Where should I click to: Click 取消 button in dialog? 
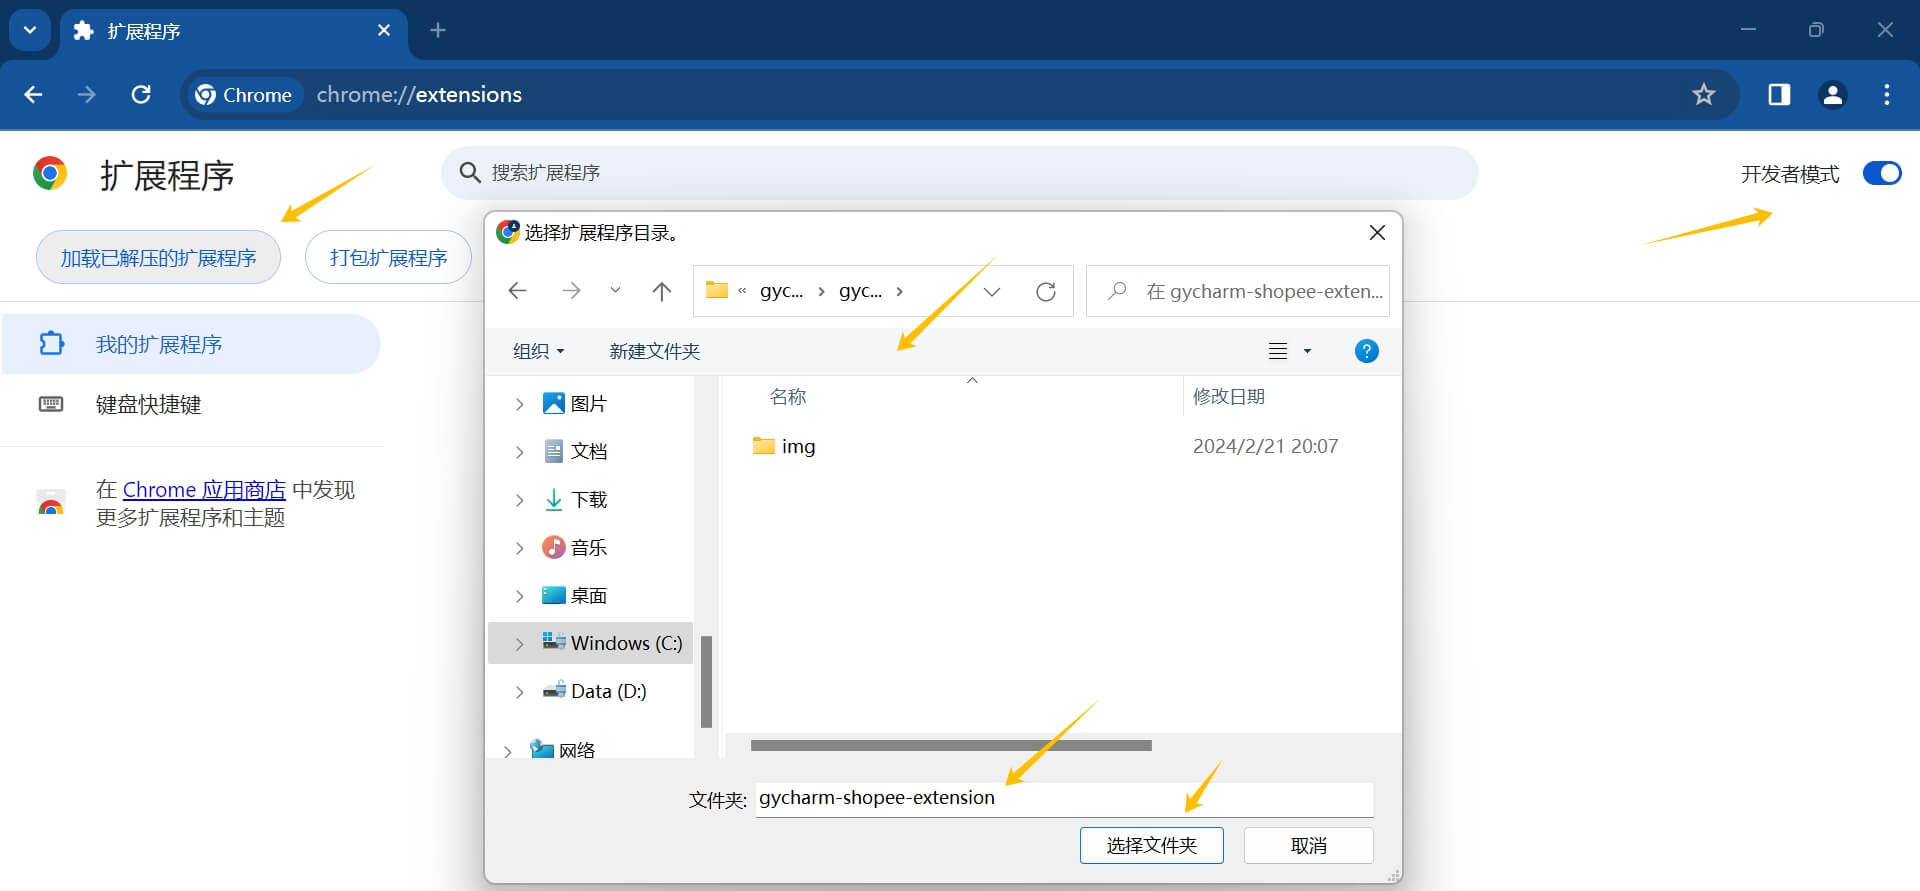coord(1308,845)
